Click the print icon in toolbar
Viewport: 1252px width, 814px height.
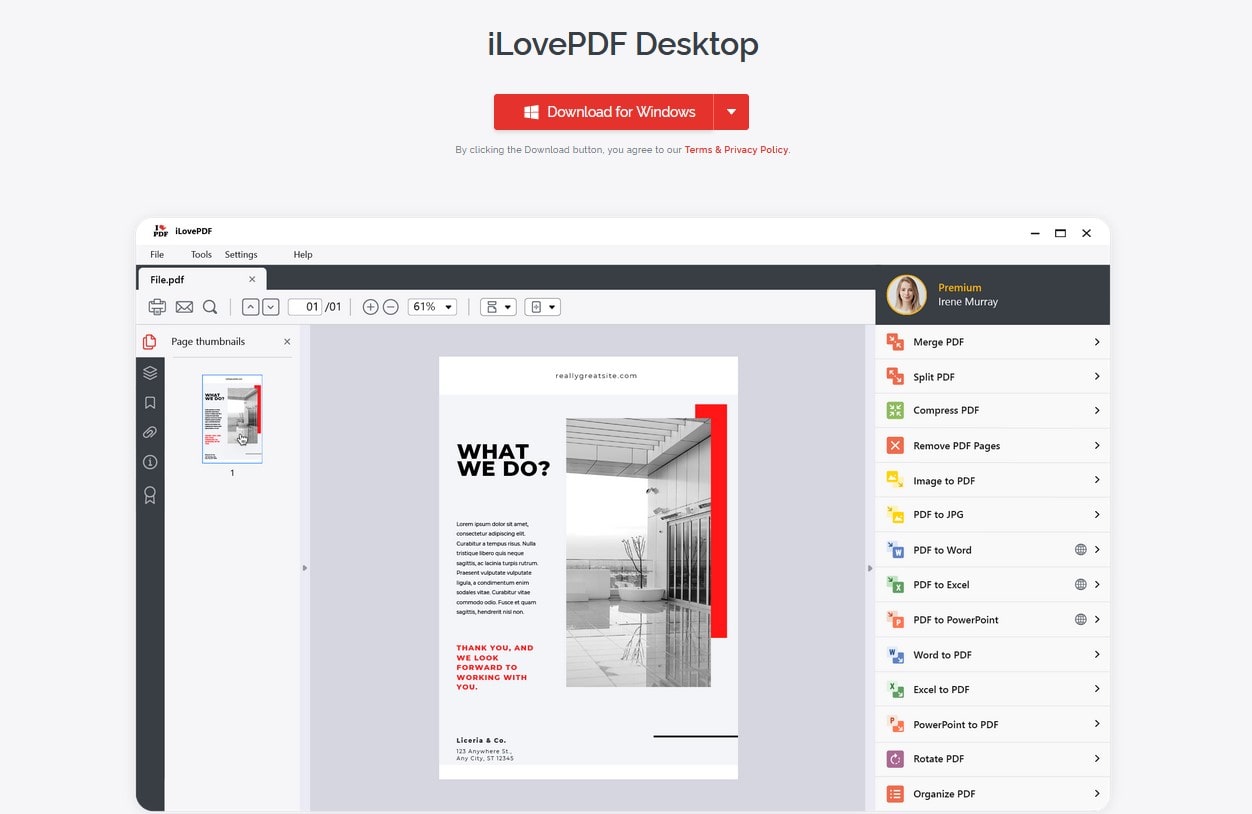tap(157, 307)
